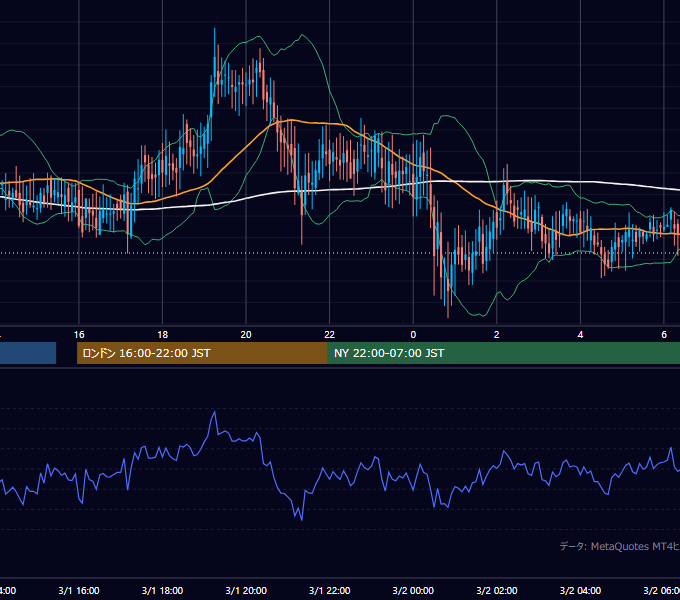
Task: Click the NY 22:00-07:00 JST session bar
Action: click(503, 353)
